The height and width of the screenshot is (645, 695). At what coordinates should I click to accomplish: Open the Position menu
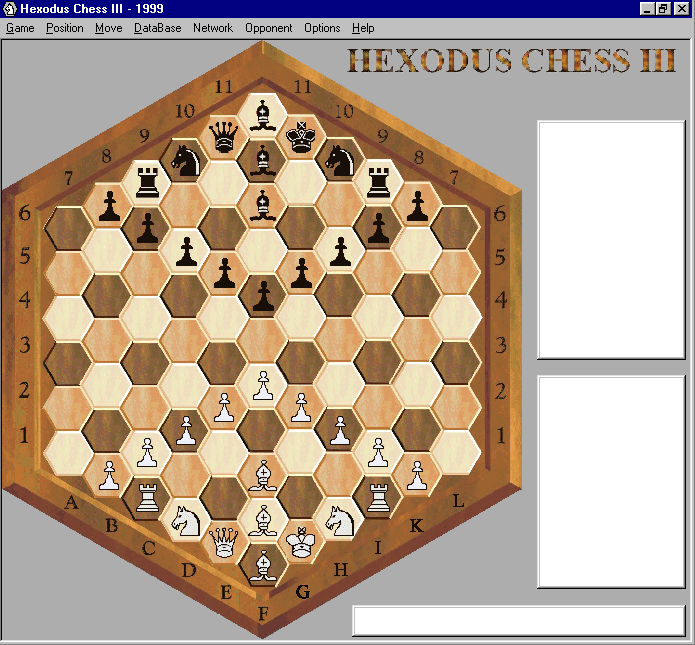(x=65, y=28)
